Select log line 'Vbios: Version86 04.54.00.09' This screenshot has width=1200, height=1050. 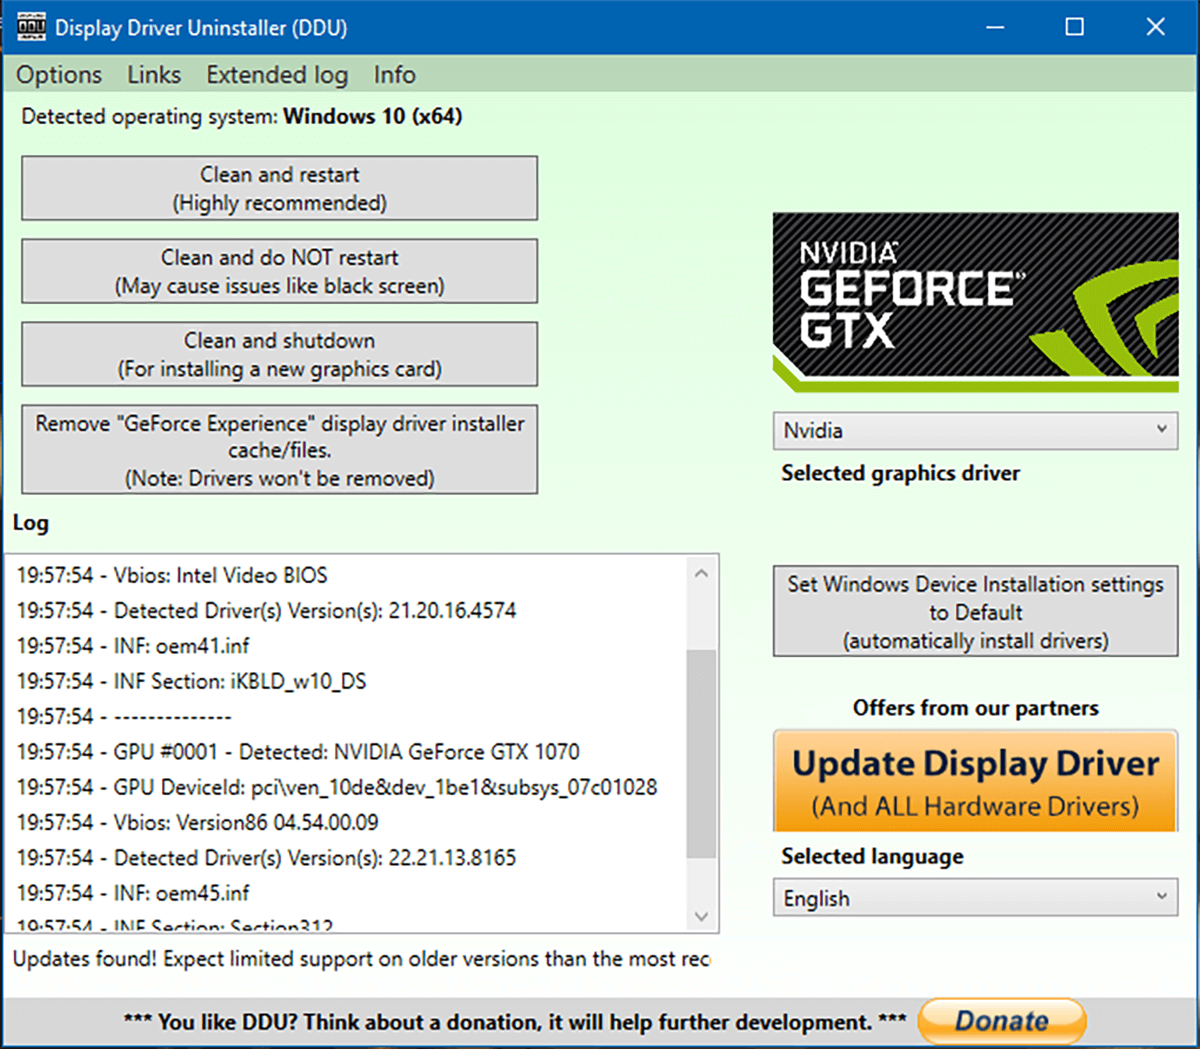tap(198, 822)
